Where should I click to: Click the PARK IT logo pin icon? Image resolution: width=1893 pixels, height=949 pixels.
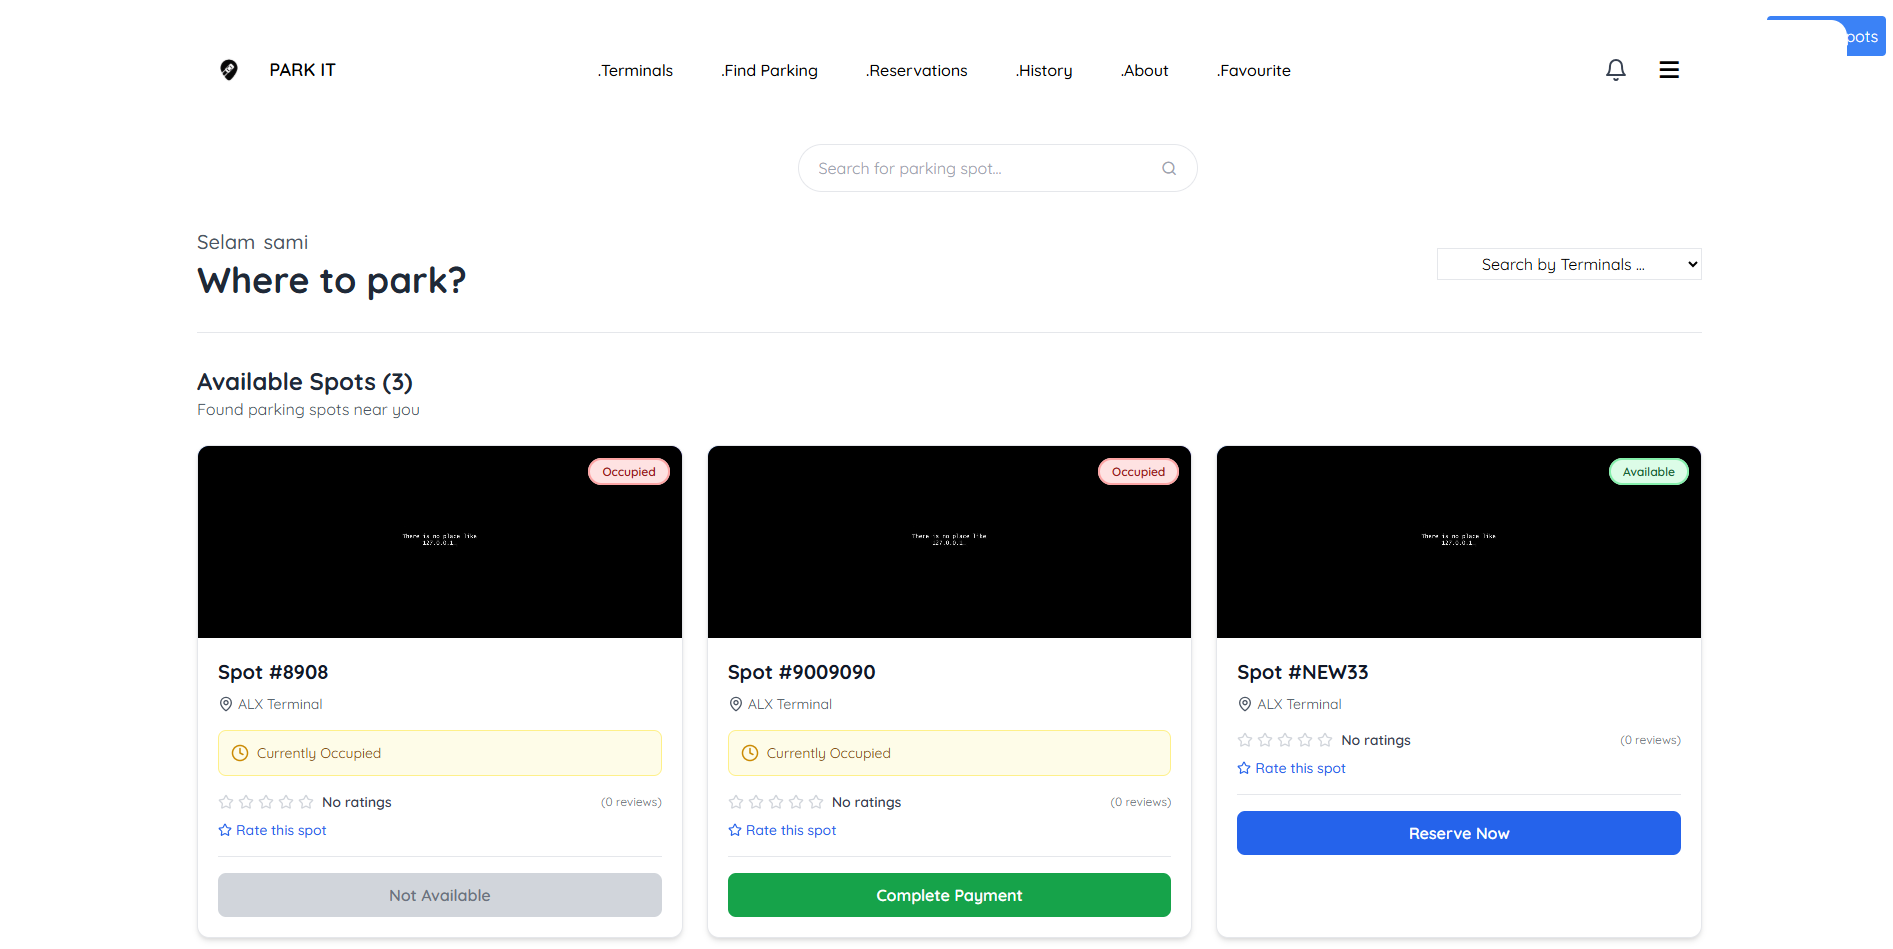(229, 70)
